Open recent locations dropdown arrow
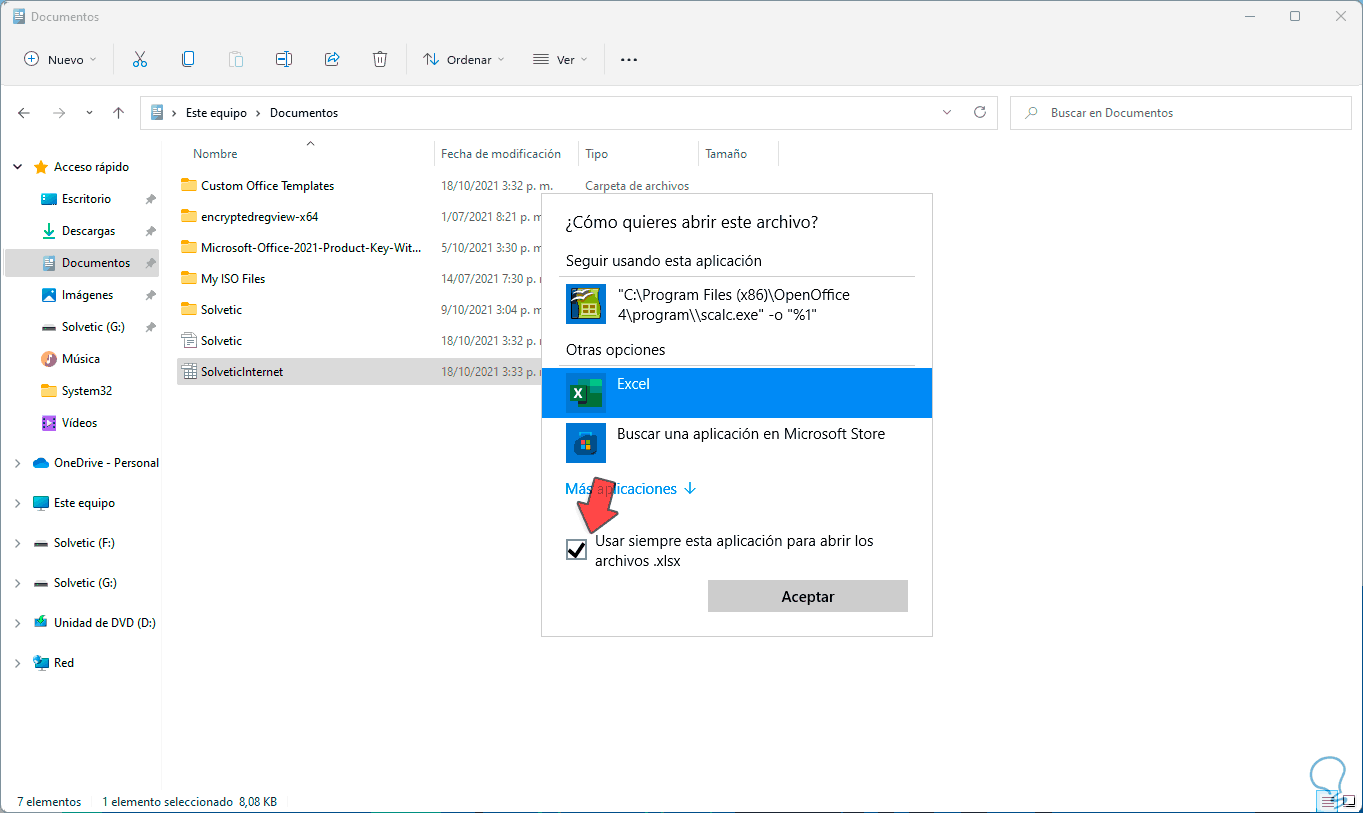 (89, 113)
